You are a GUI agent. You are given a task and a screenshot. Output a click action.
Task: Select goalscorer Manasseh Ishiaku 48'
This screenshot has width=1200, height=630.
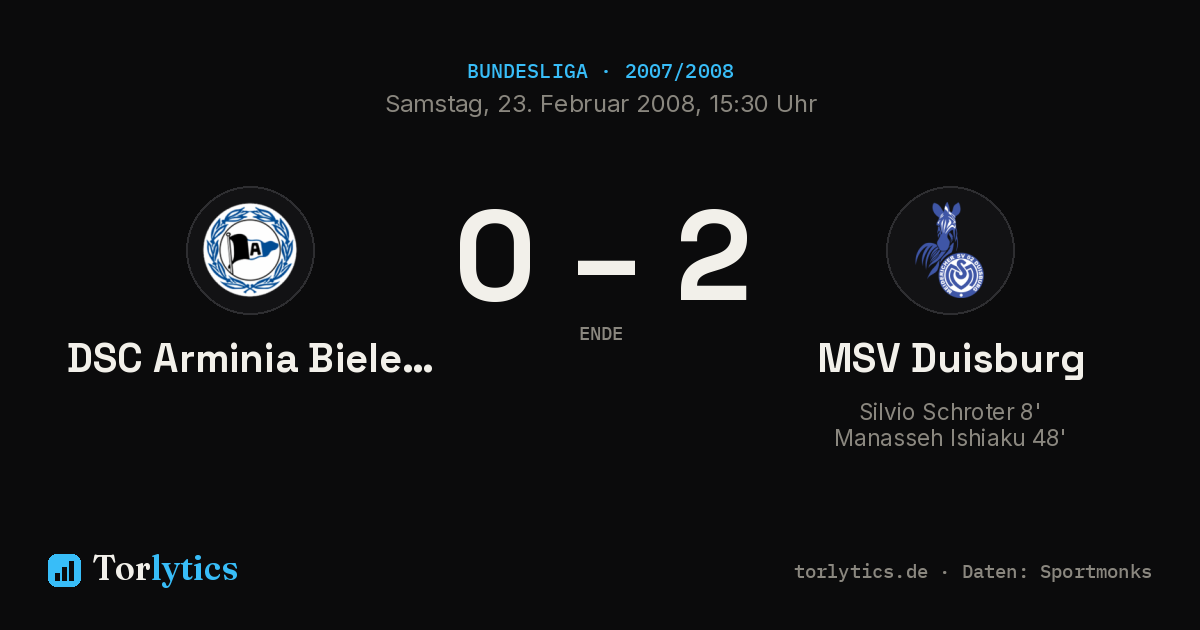point(950,438)
